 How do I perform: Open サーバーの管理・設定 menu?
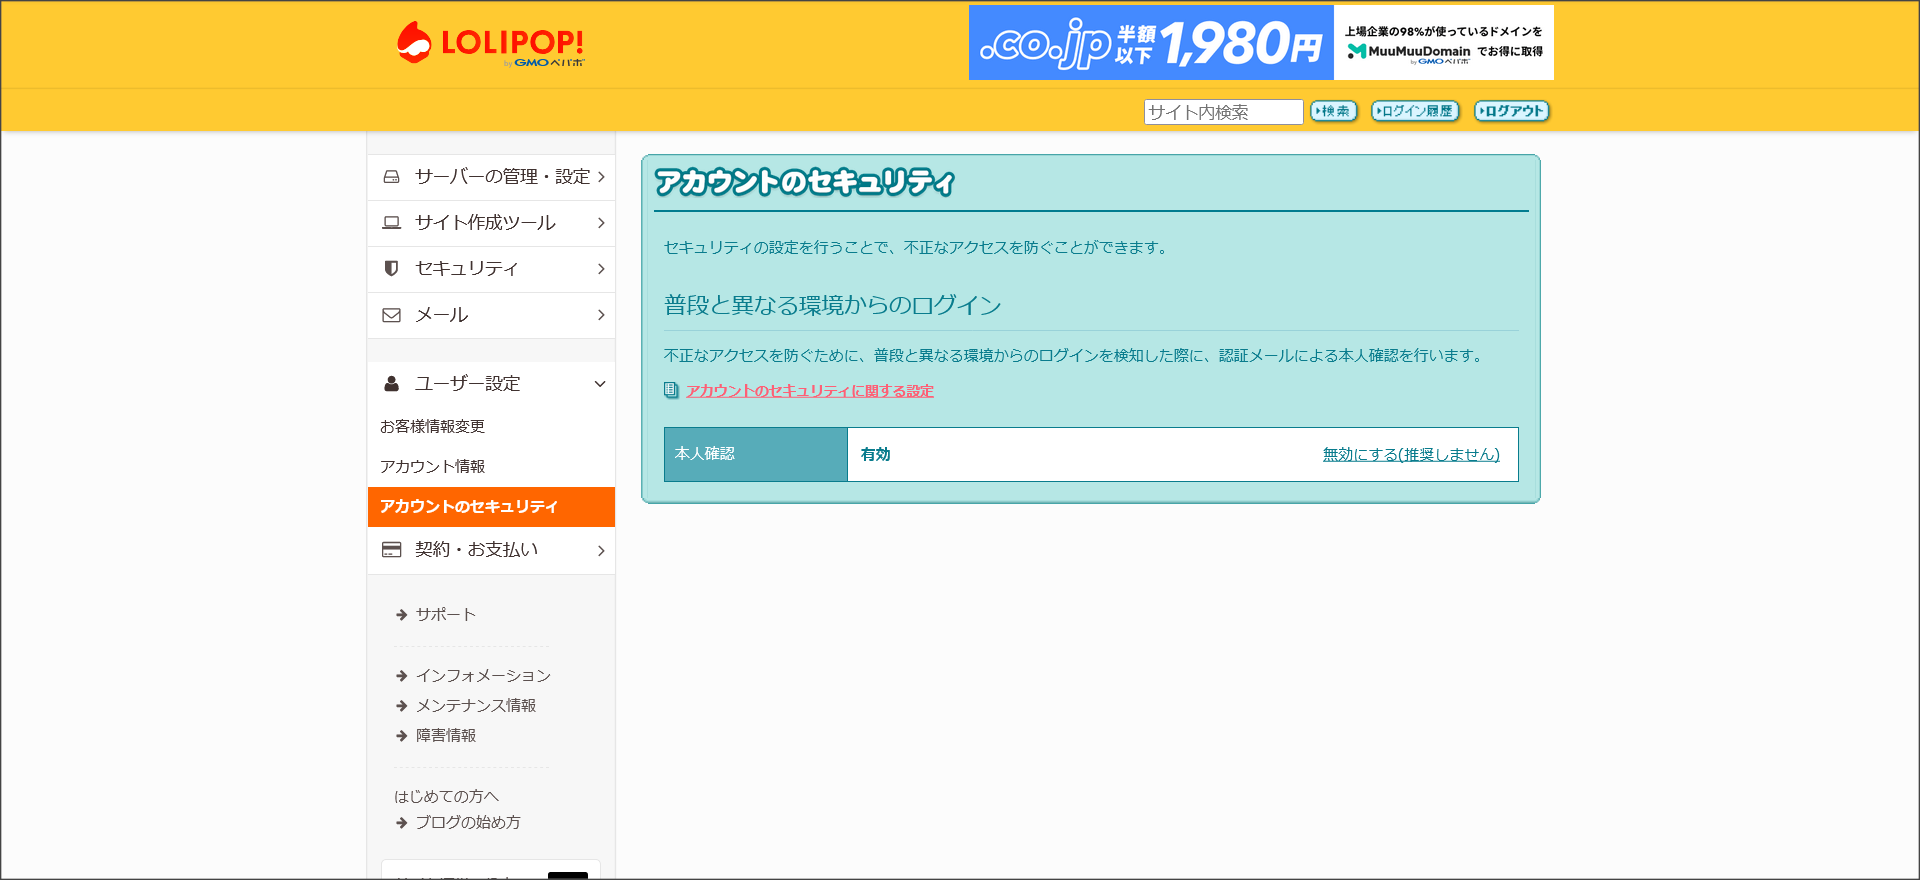pos(491,177)
